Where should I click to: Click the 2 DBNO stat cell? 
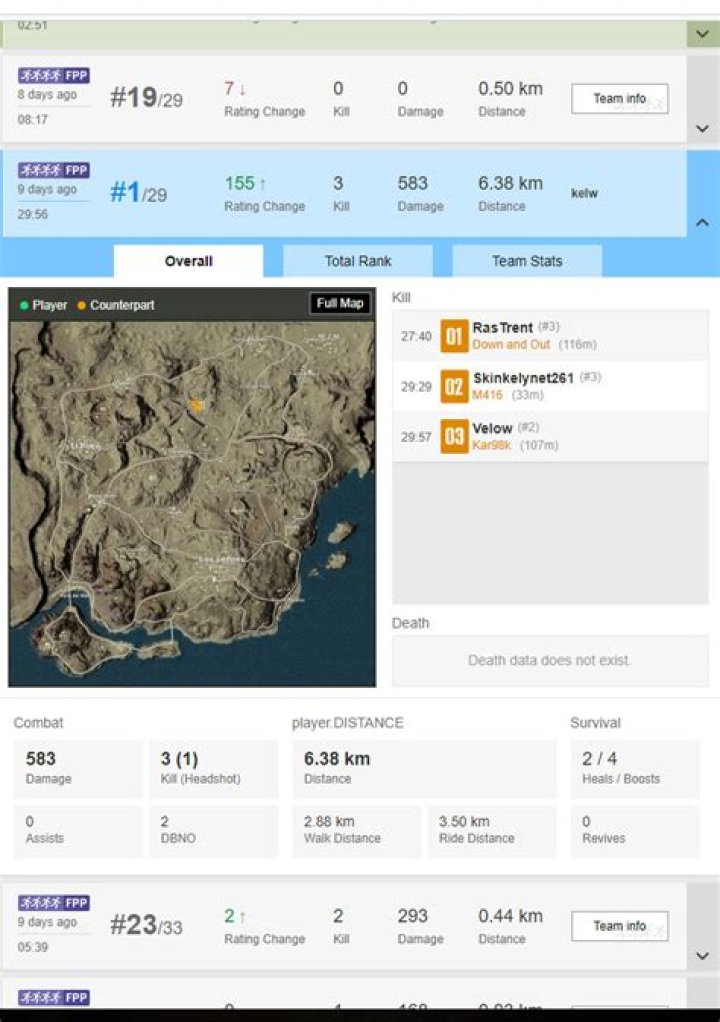214,830
